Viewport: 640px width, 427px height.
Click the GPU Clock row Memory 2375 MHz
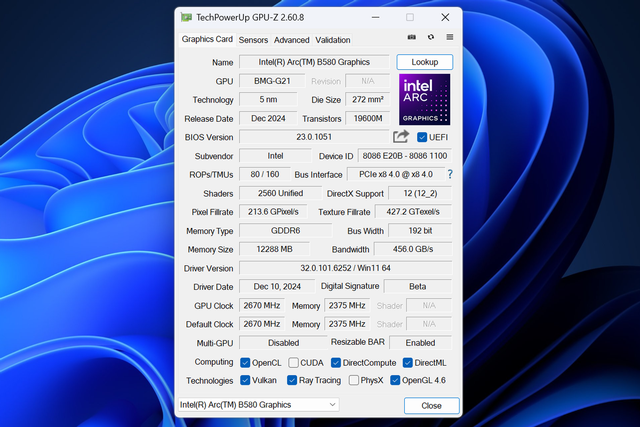pyautogui.click(x=347, y=305)
